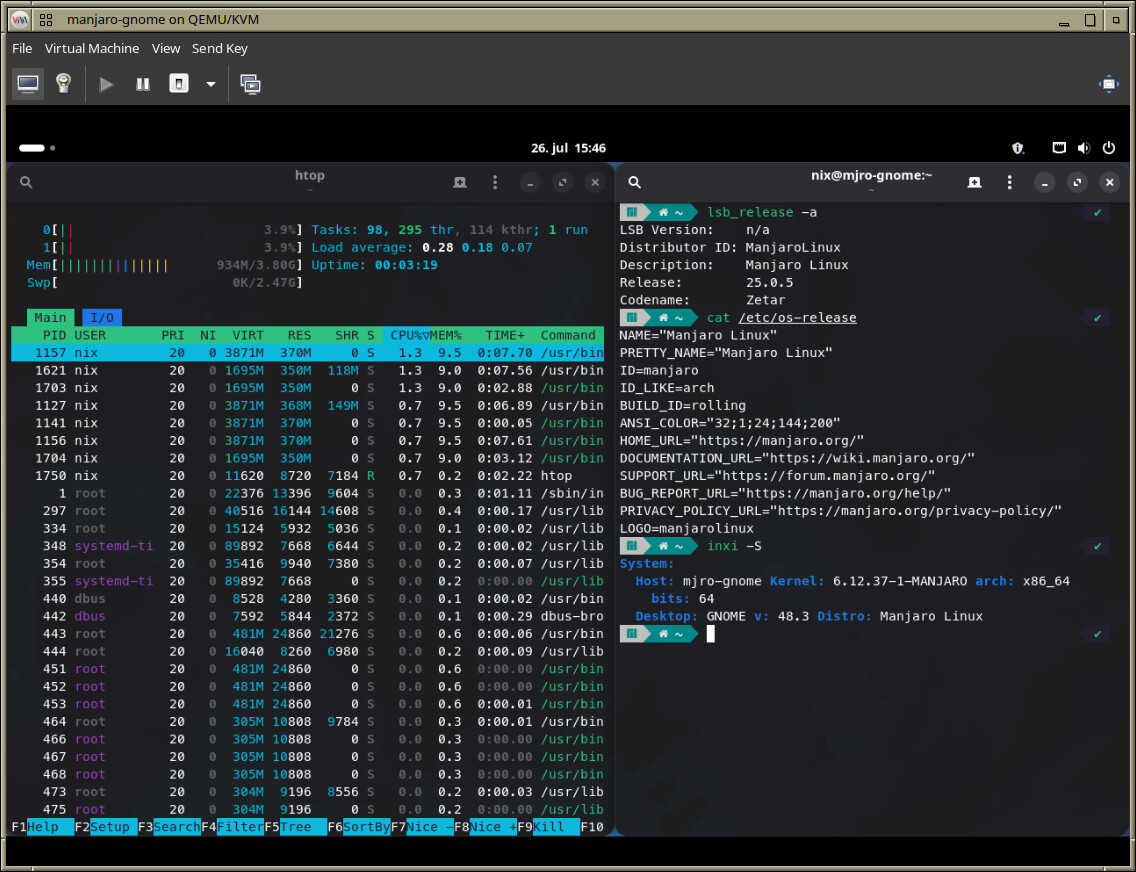Switch the VM viewer to fullscreen
Viewport: 1136px width, 872px height.
(x=1108, y=84)
